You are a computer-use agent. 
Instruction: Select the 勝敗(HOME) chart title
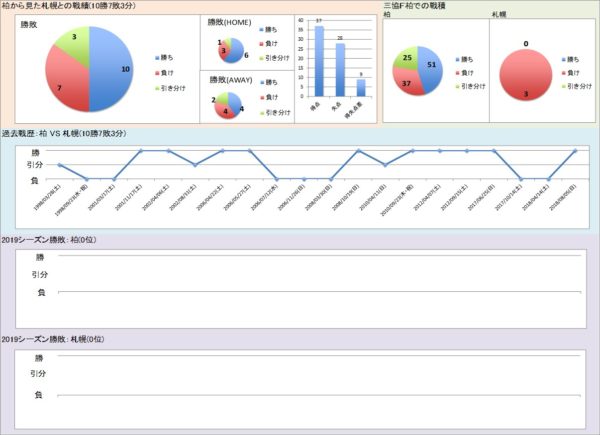pos(230,22)
